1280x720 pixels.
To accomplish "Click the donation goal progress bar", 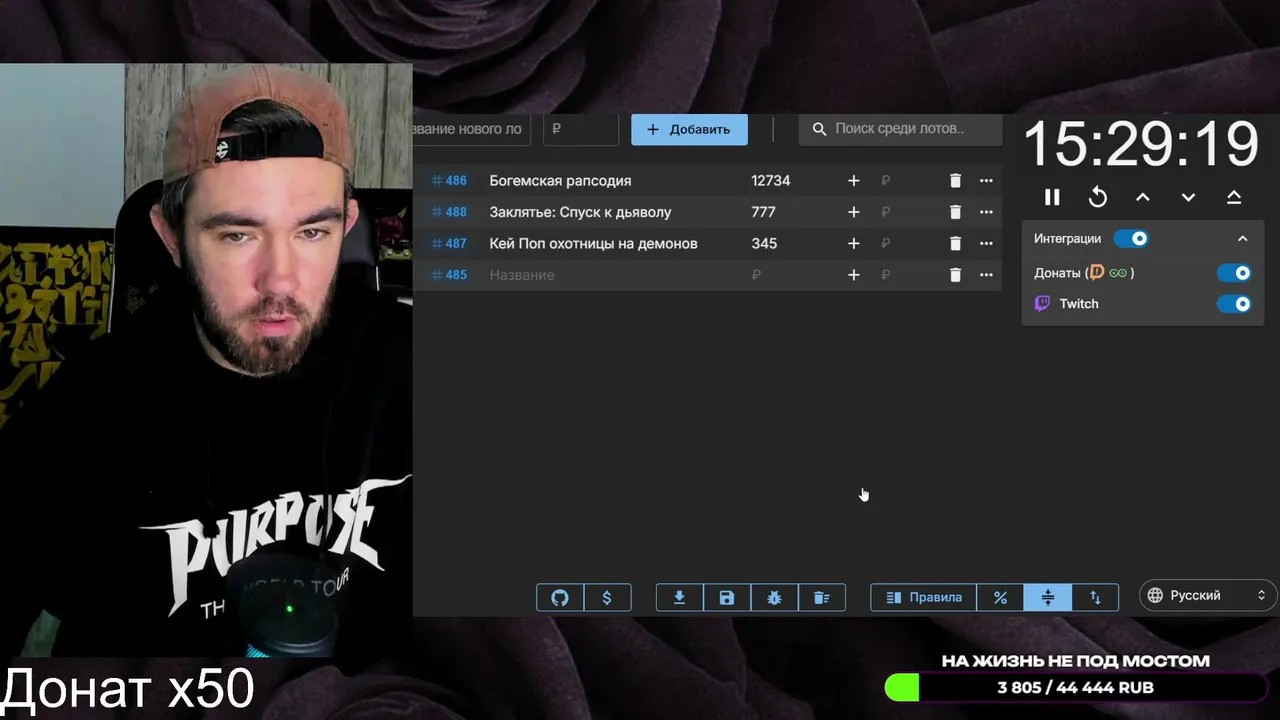I will pyautogui.click(x=1076, y=688).
